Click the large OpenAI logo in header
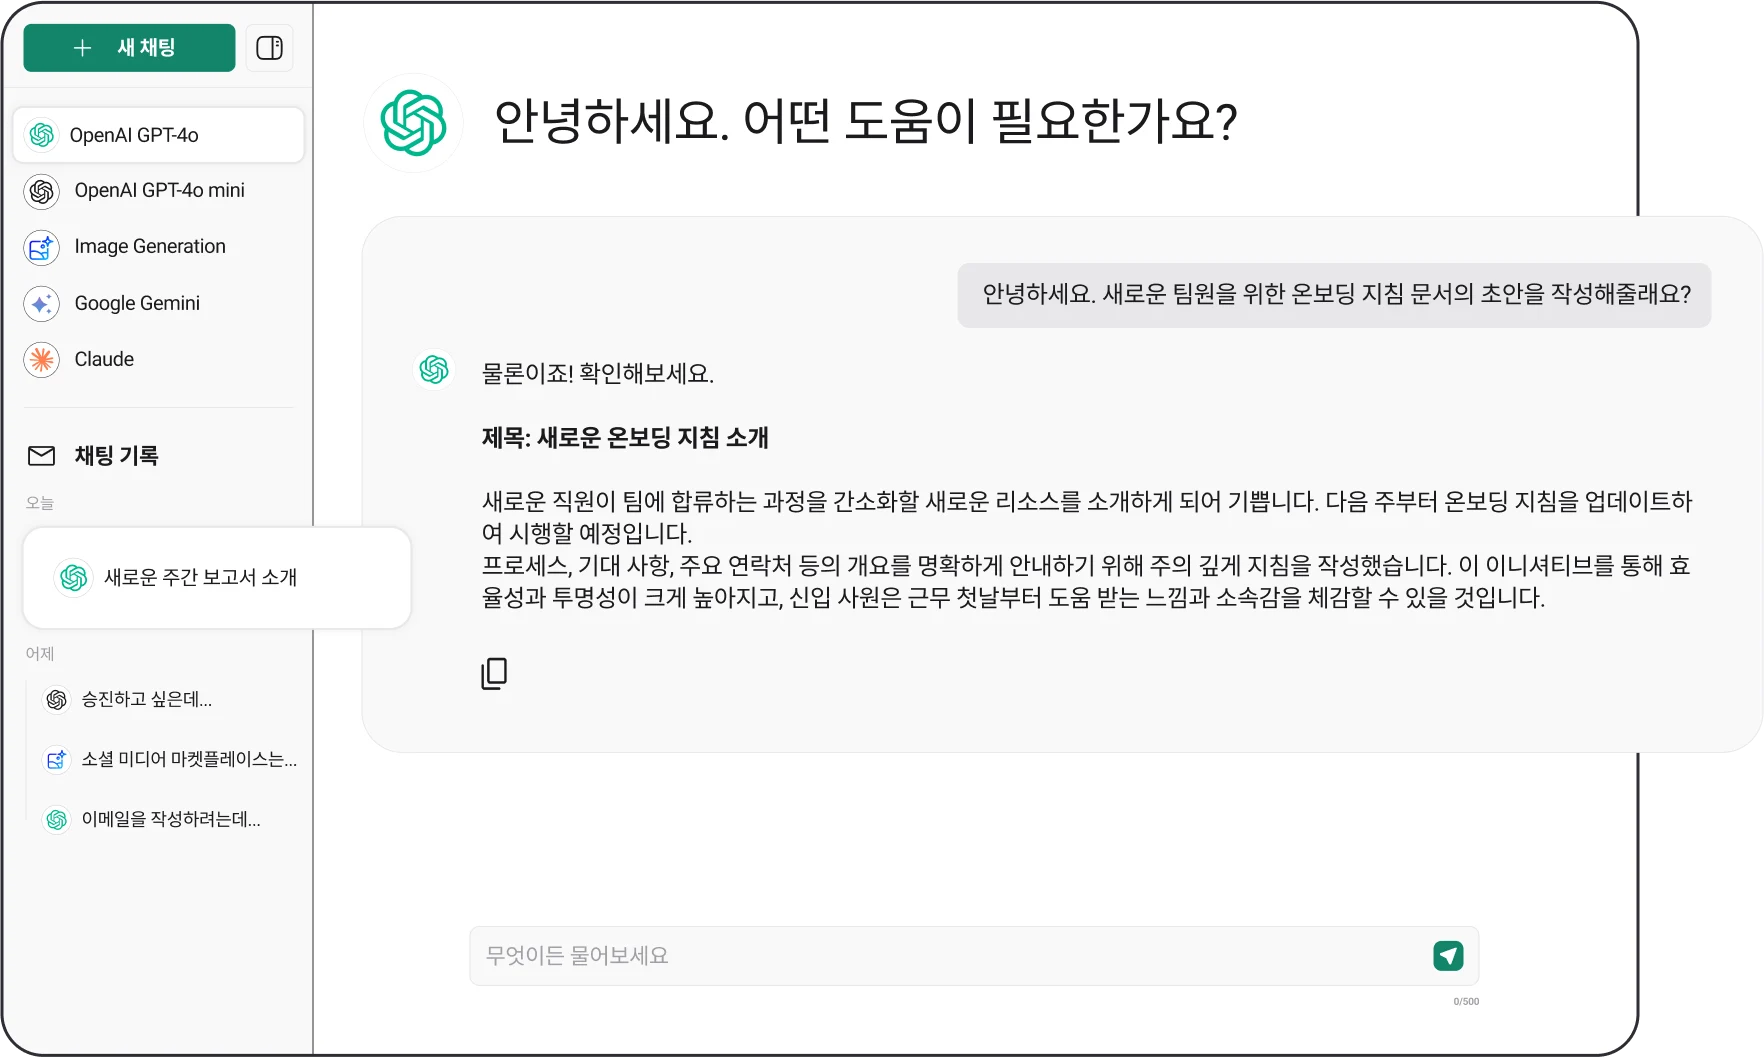Screen dimensions: 1764x1057 [x=413, y=123]
